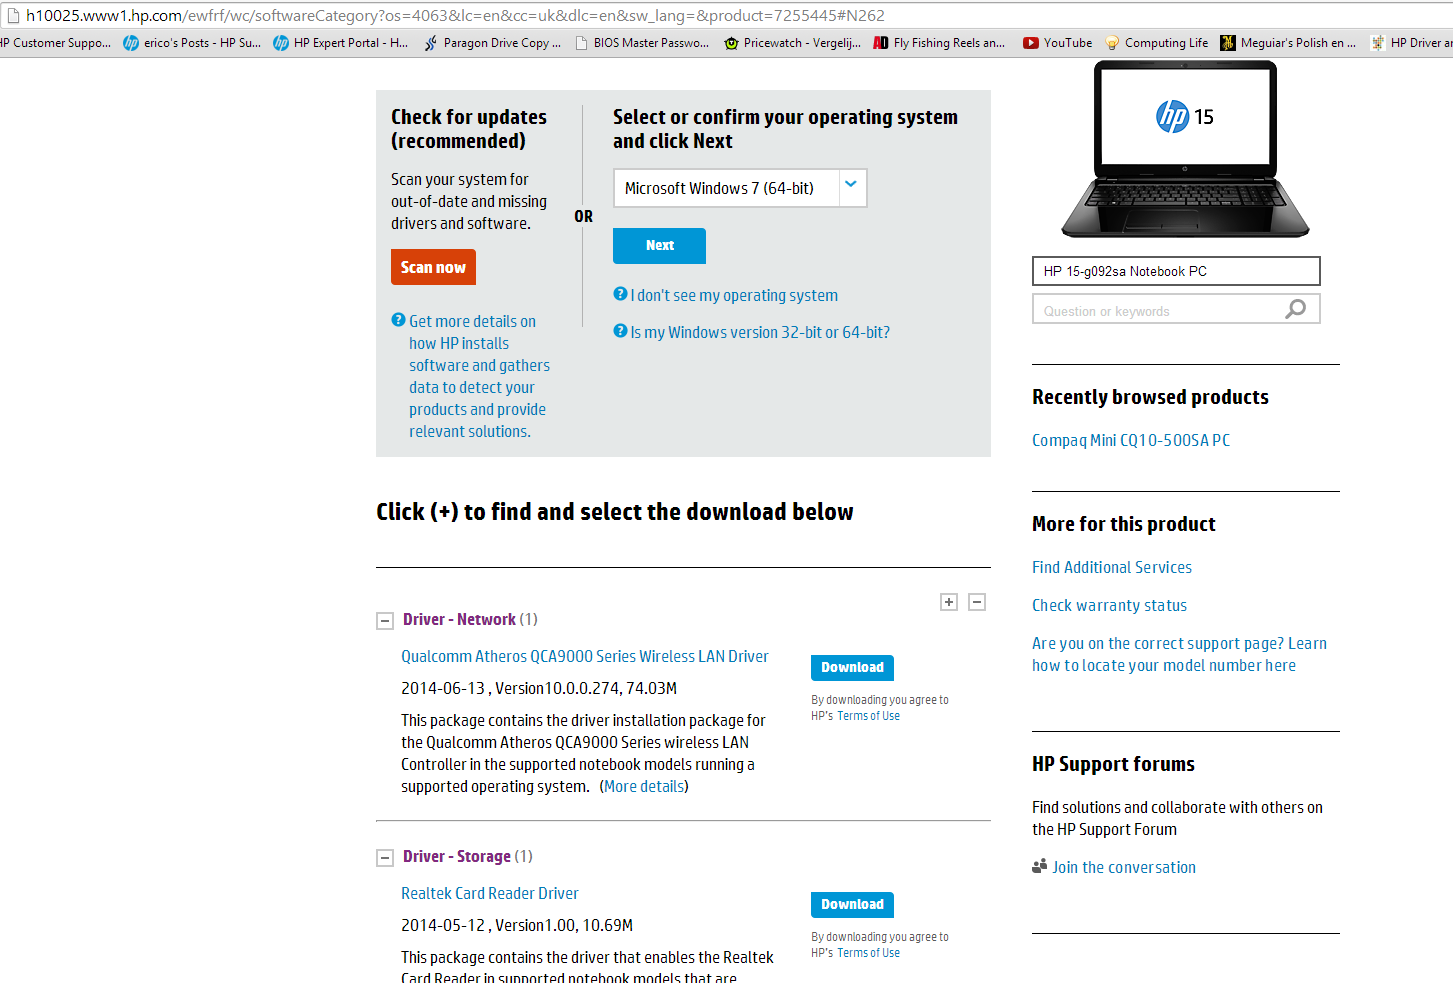
Task: Open HP Customer Support bookmark
Action: tap(55, 43)
